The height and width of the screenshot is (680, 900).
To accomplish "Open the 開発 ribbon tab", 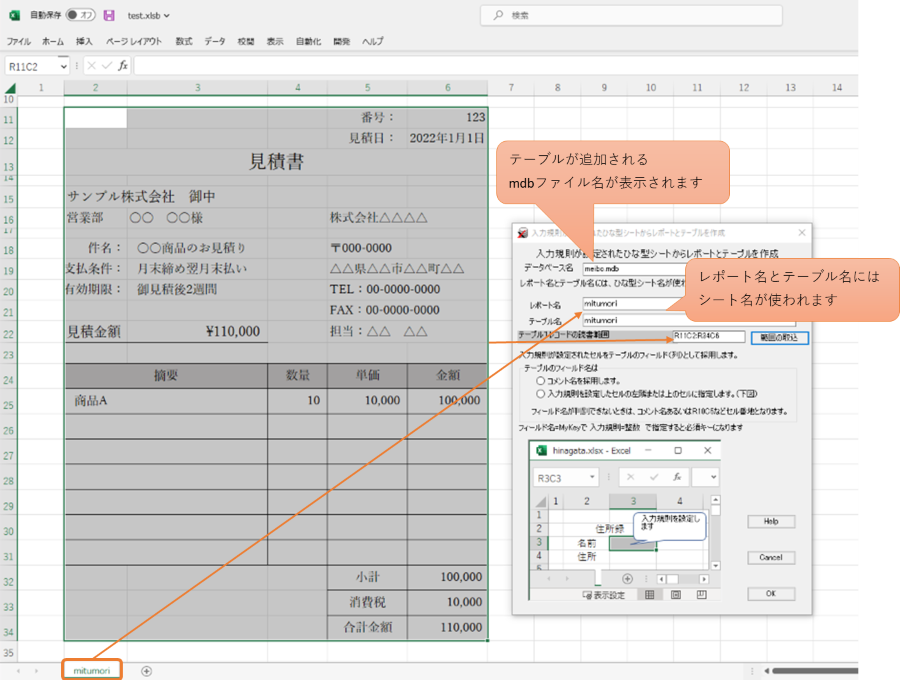I will click(x=342, y=41).
